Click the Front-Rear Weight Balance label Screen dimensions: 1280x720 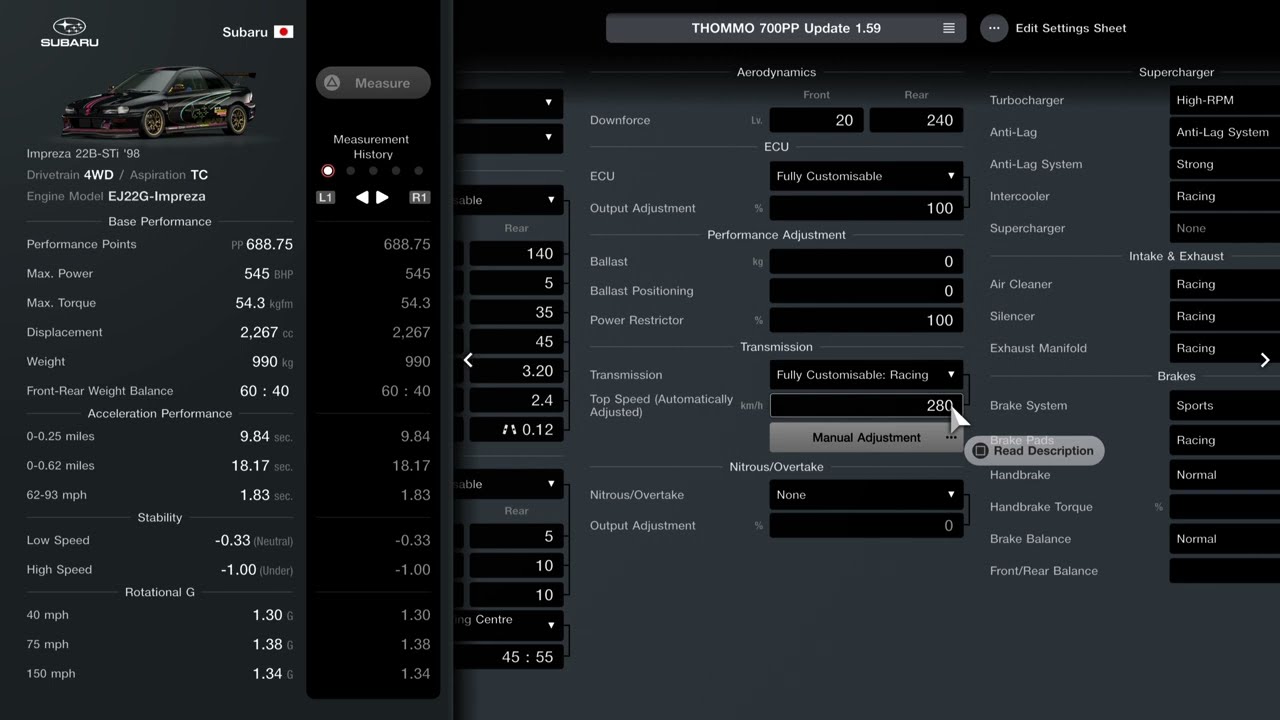click(100, 391)
